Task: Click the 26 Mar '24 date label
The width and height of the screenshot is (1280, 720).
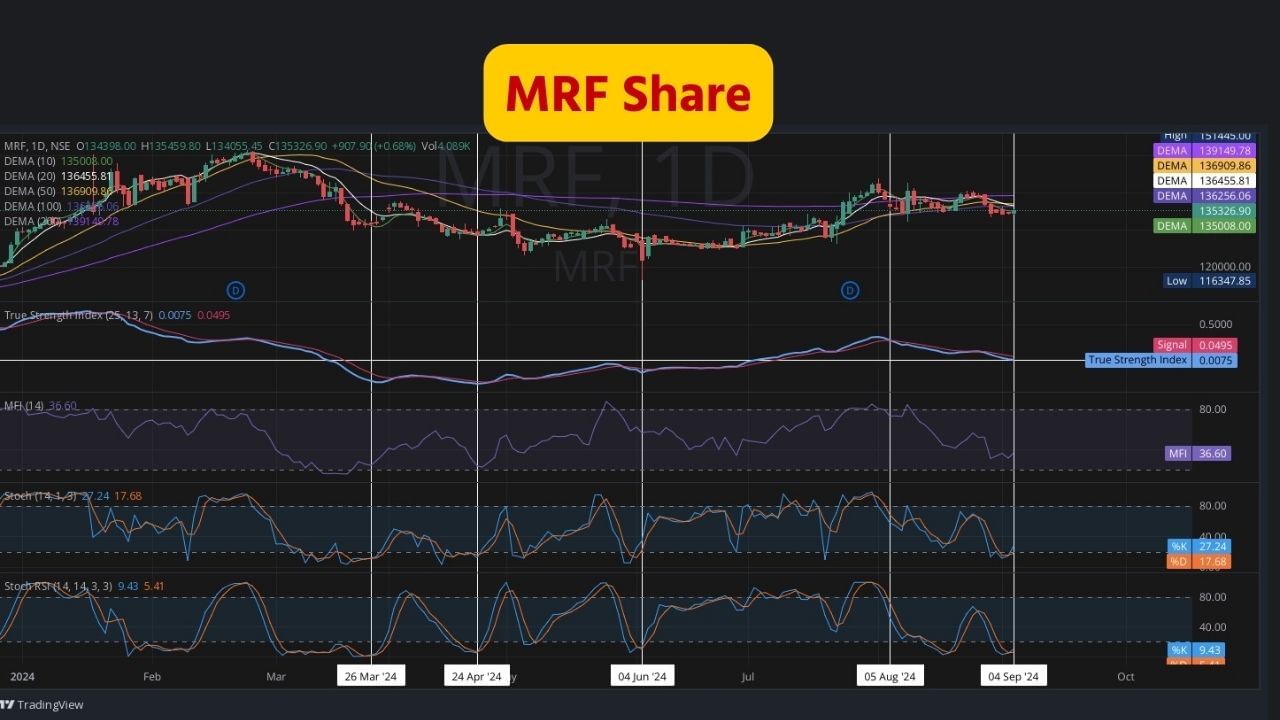Action: tap(371, 677)
